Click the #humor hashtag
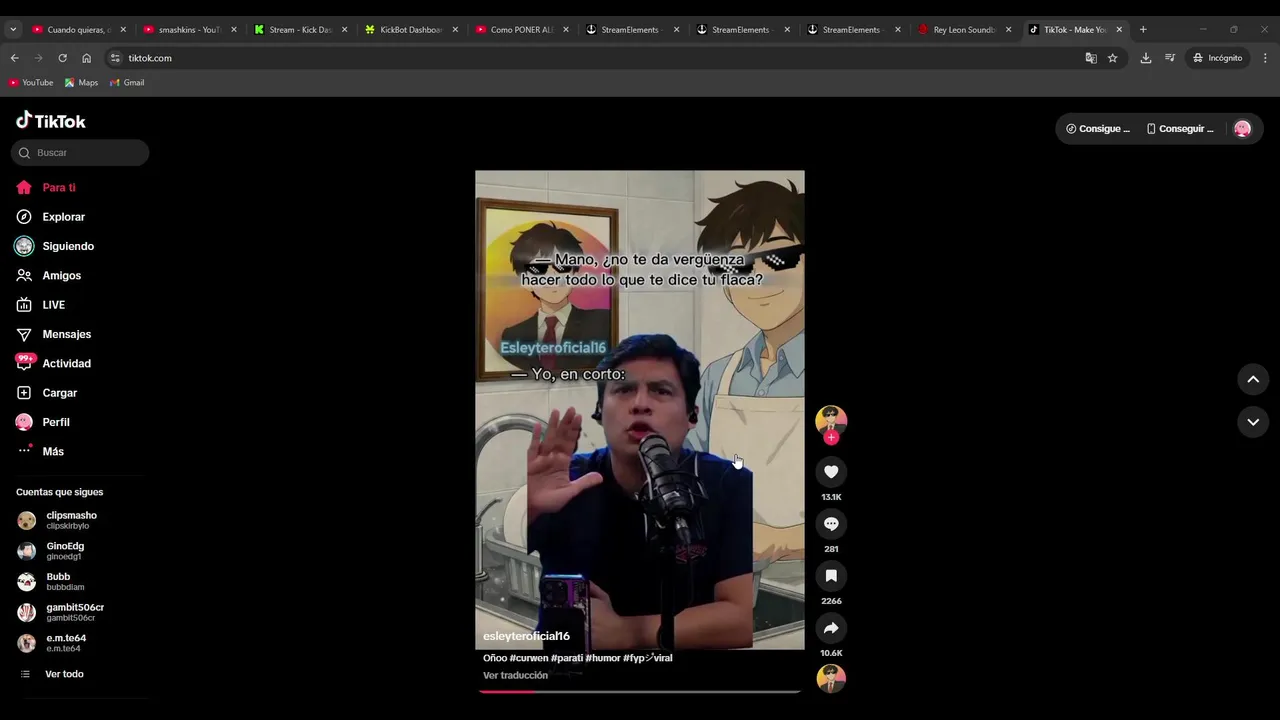The height and width of the screenshot is (720, 1280). coord(603,658)
